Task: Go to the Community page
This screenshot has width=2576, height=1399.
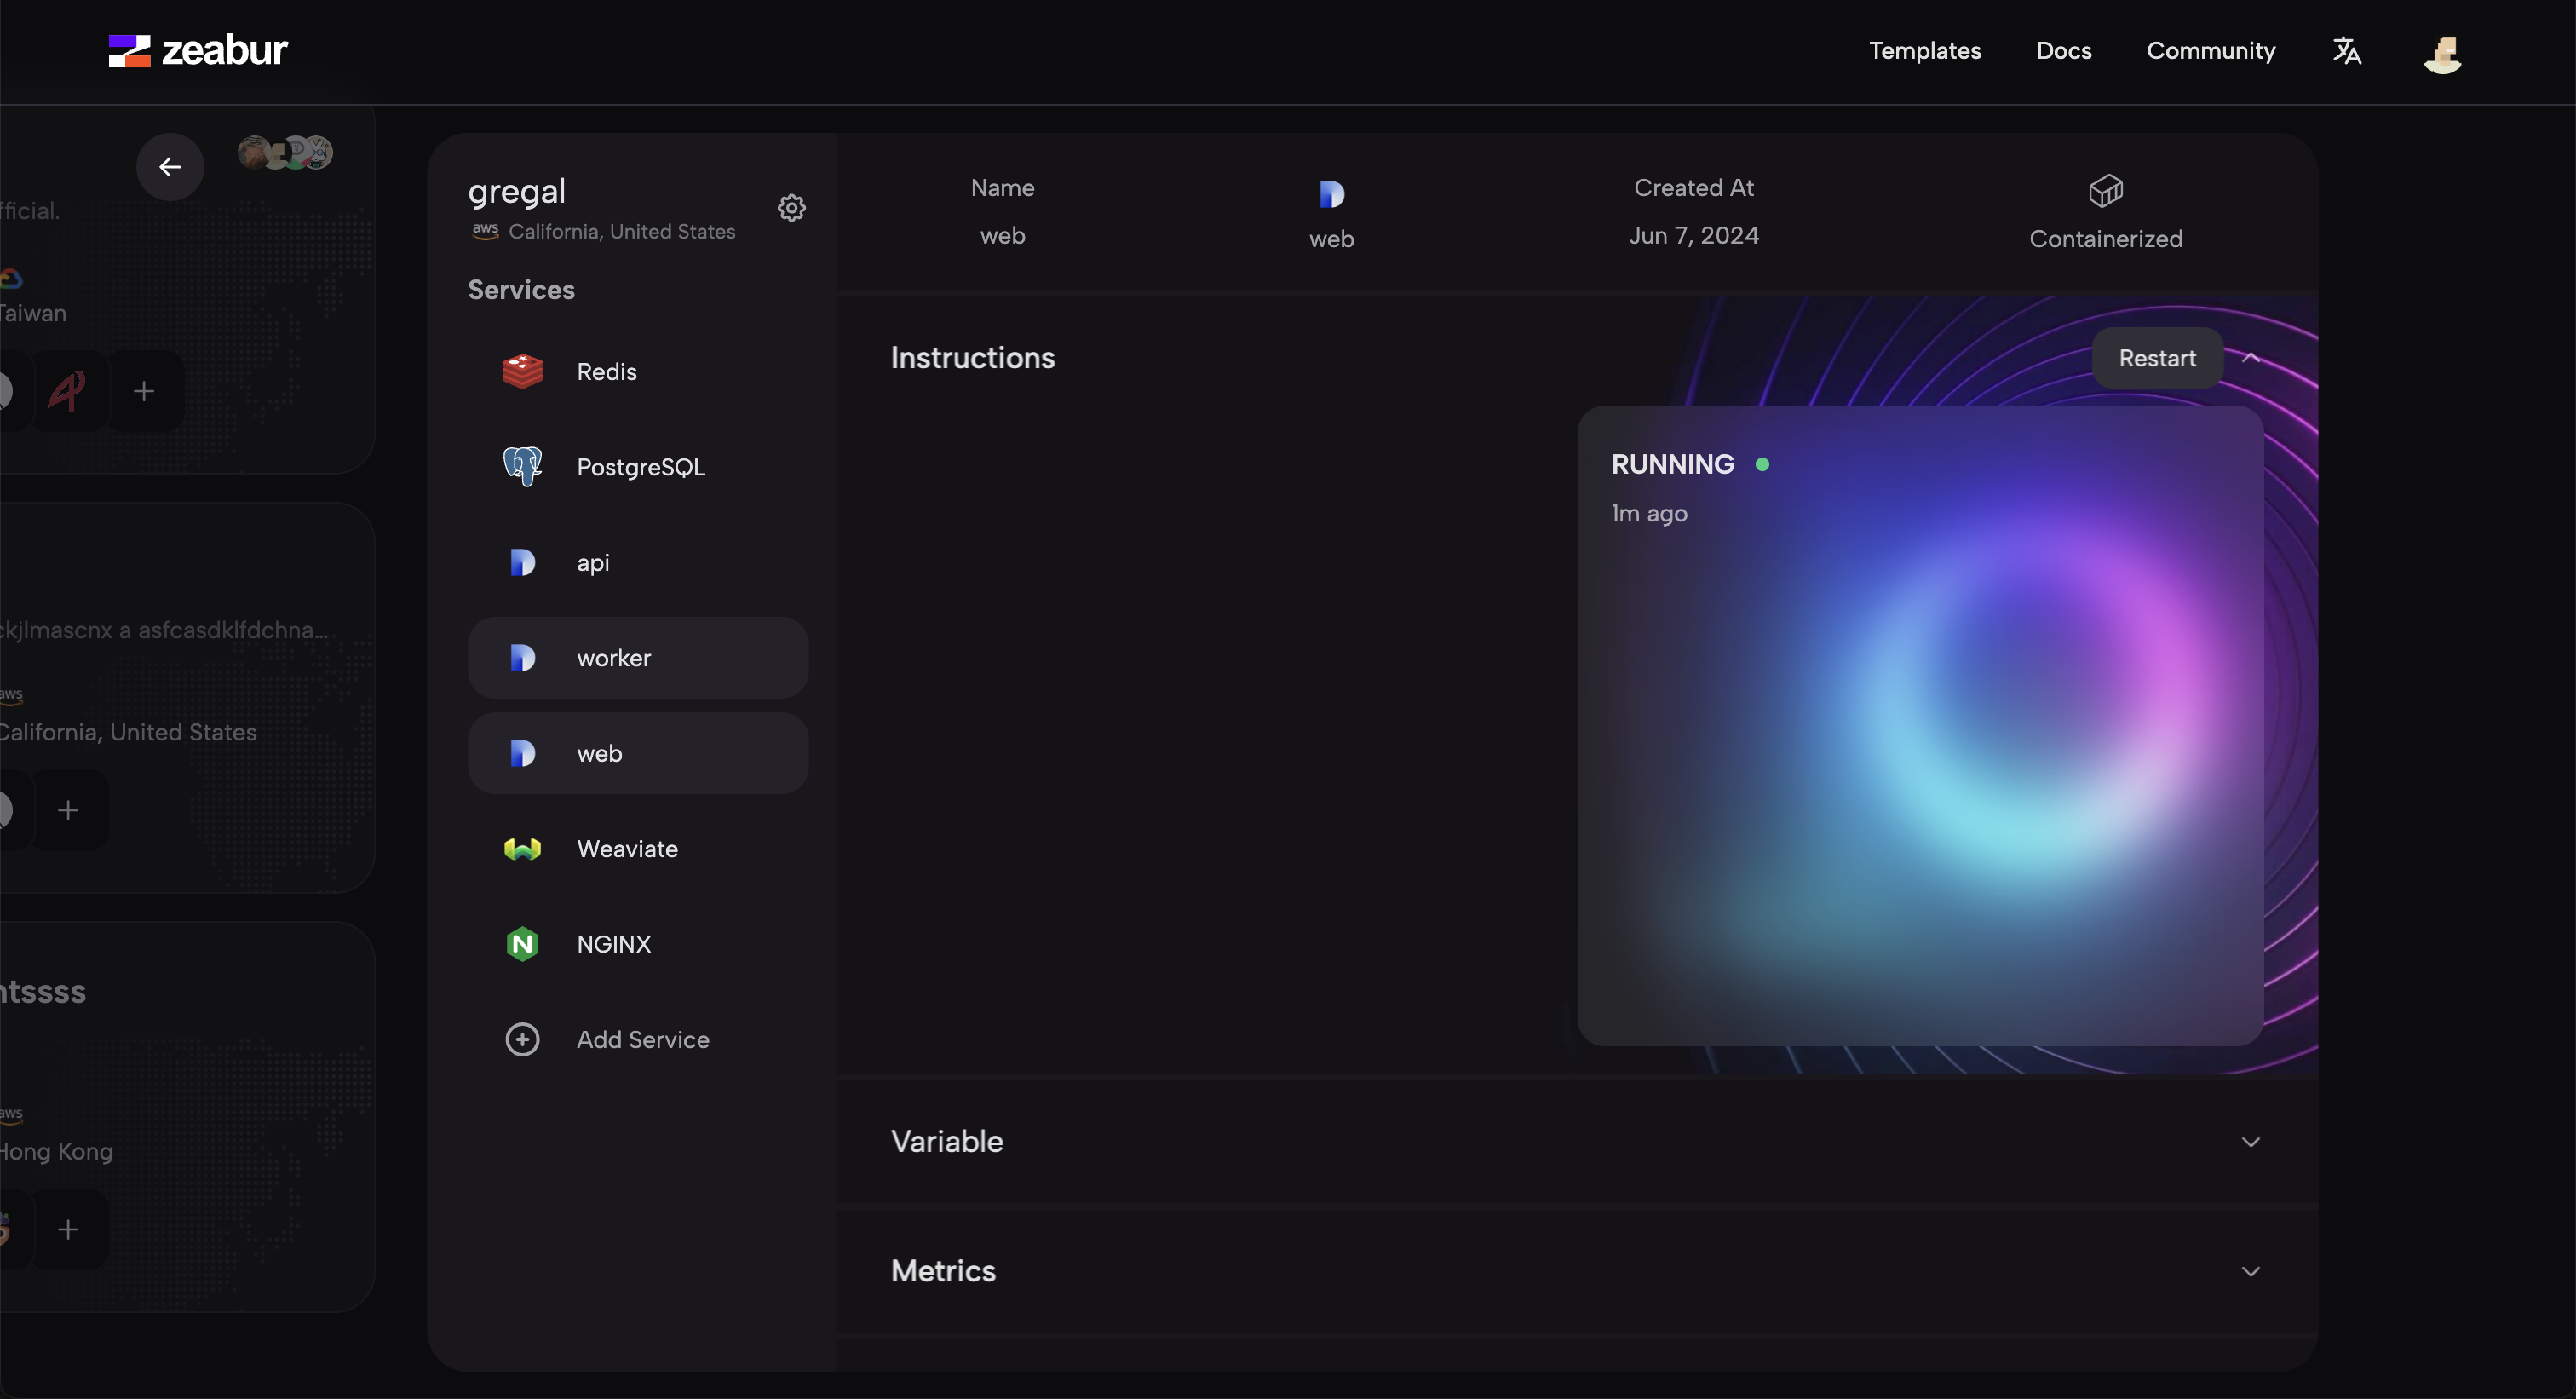Action: click(2210, 50)
